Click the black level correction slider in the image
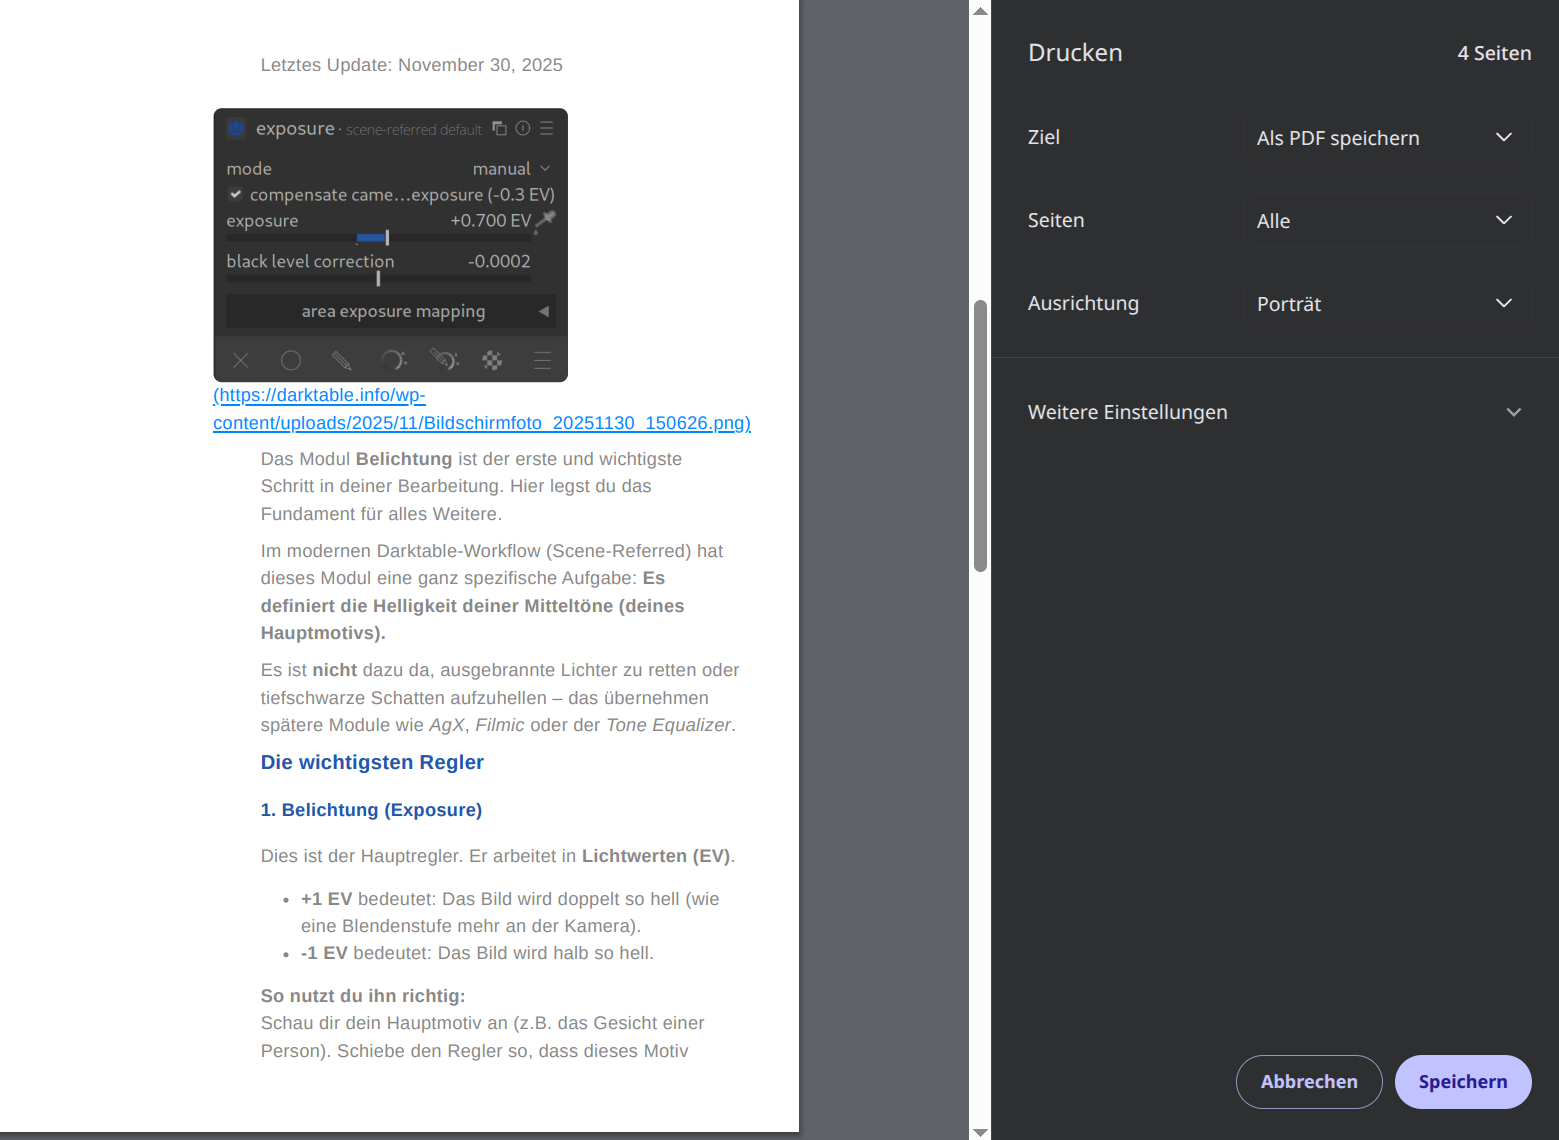The height and width of the screenshot is (1140, 1559). [378, 279]
